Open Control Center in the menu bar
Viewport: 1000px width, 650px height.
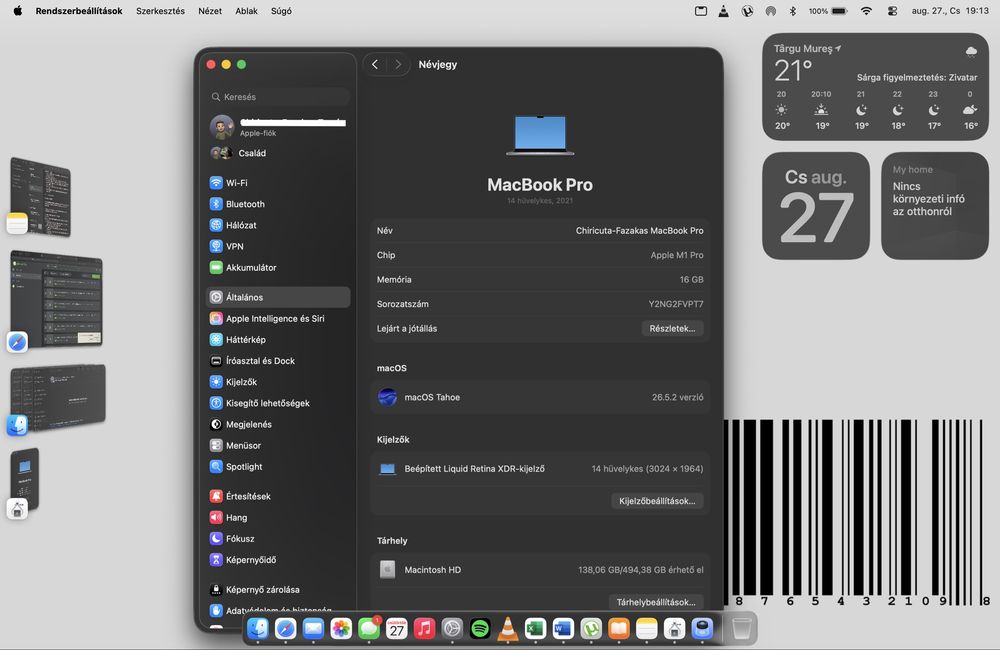[892, 11]
